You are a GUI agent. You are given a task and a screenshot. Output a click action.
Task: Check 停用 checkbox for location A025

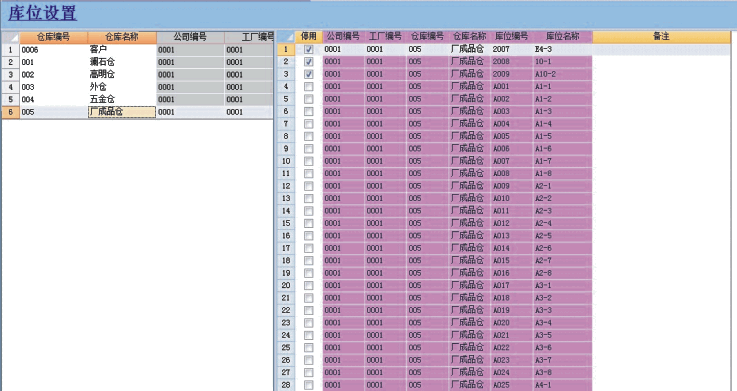point(309,385)
